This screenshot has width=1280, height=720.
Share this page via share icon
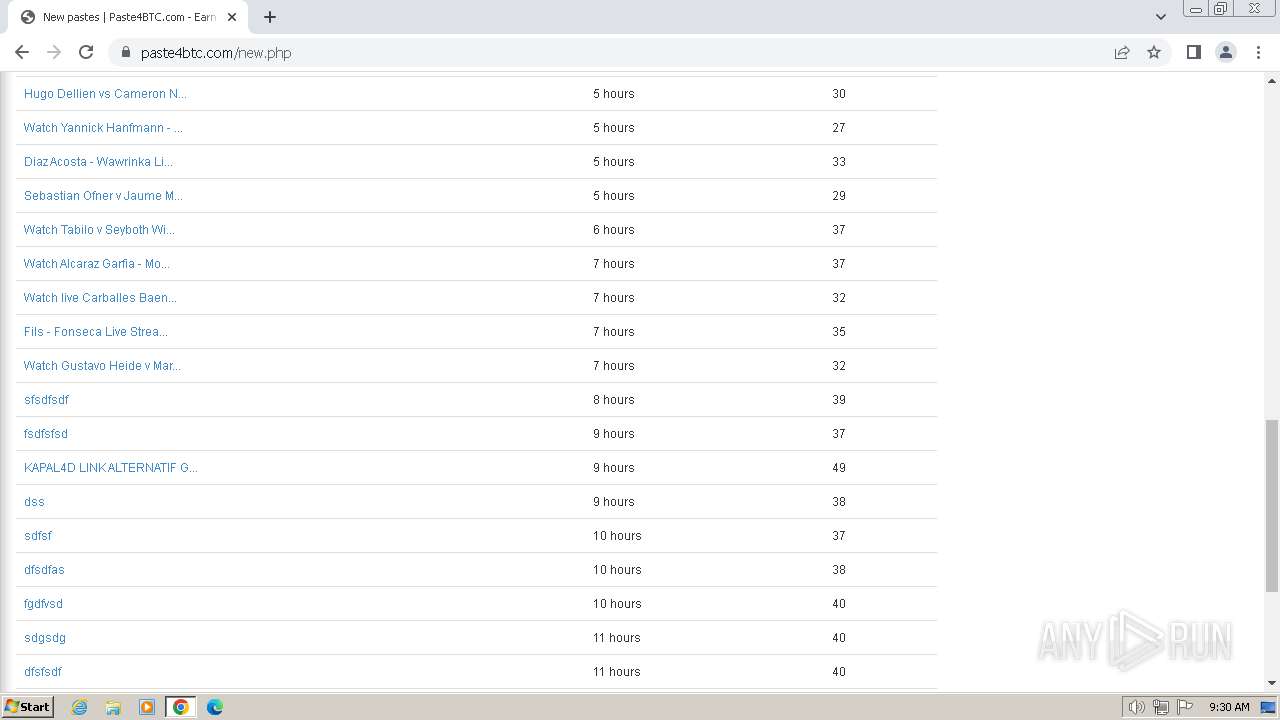click(x=1122, y=52)
